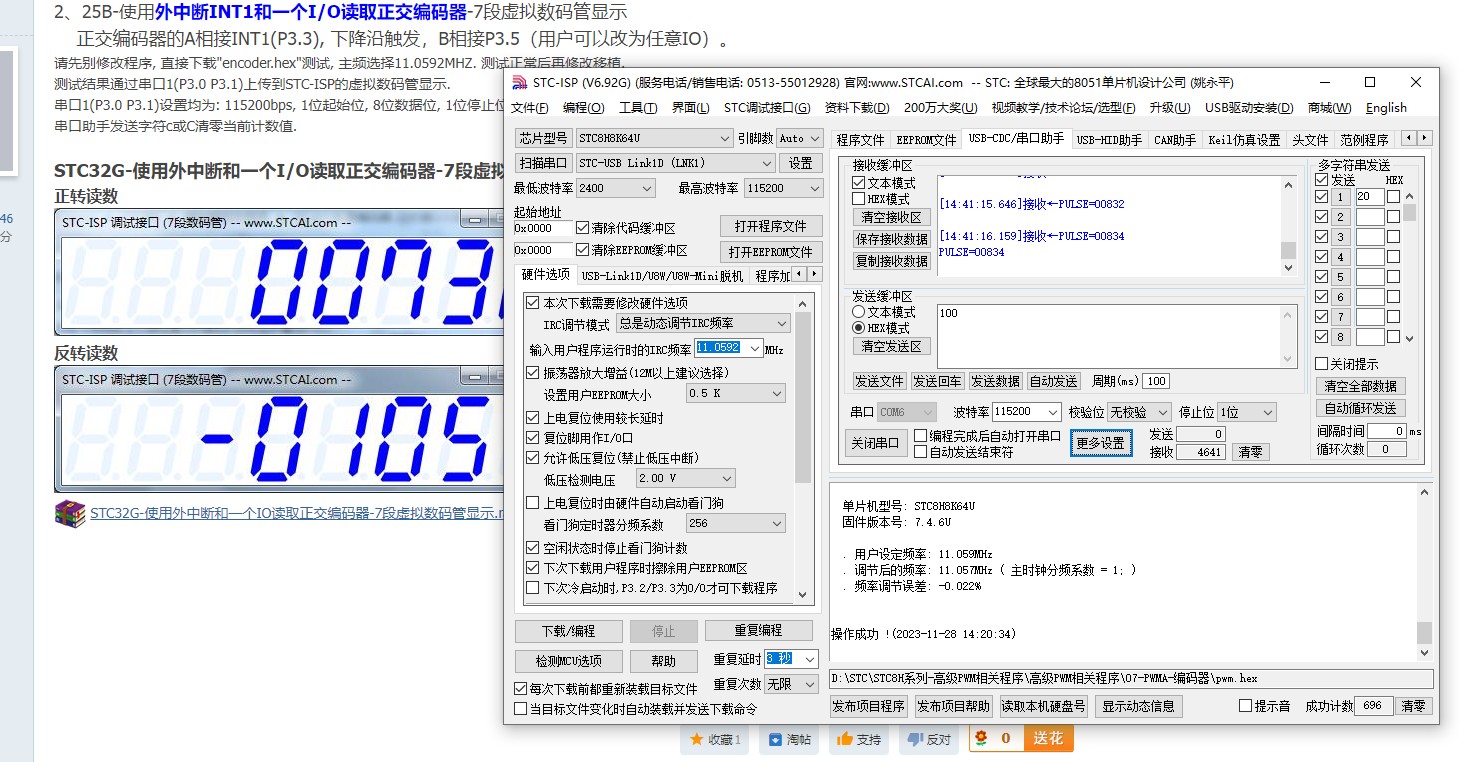Click the 关闭串口 button
Image resolution: width=1464 pixels, height=762 pixels.
[x=874, y=443]
